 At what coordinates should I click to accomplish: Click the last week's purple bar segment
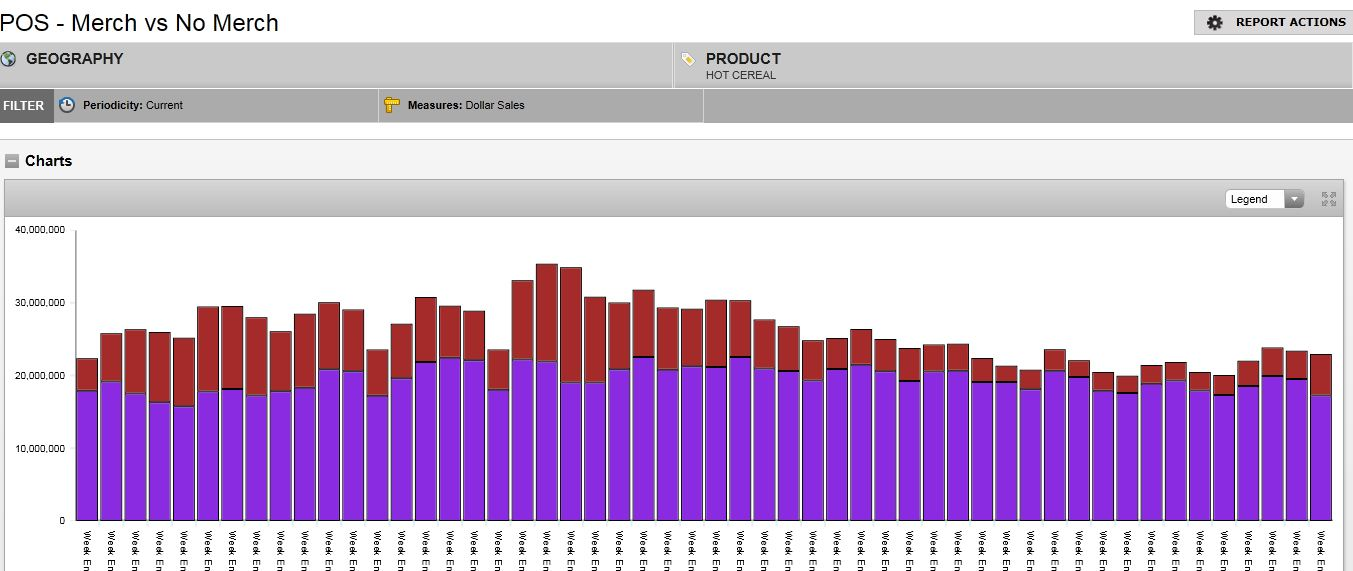coord(1320,458)
